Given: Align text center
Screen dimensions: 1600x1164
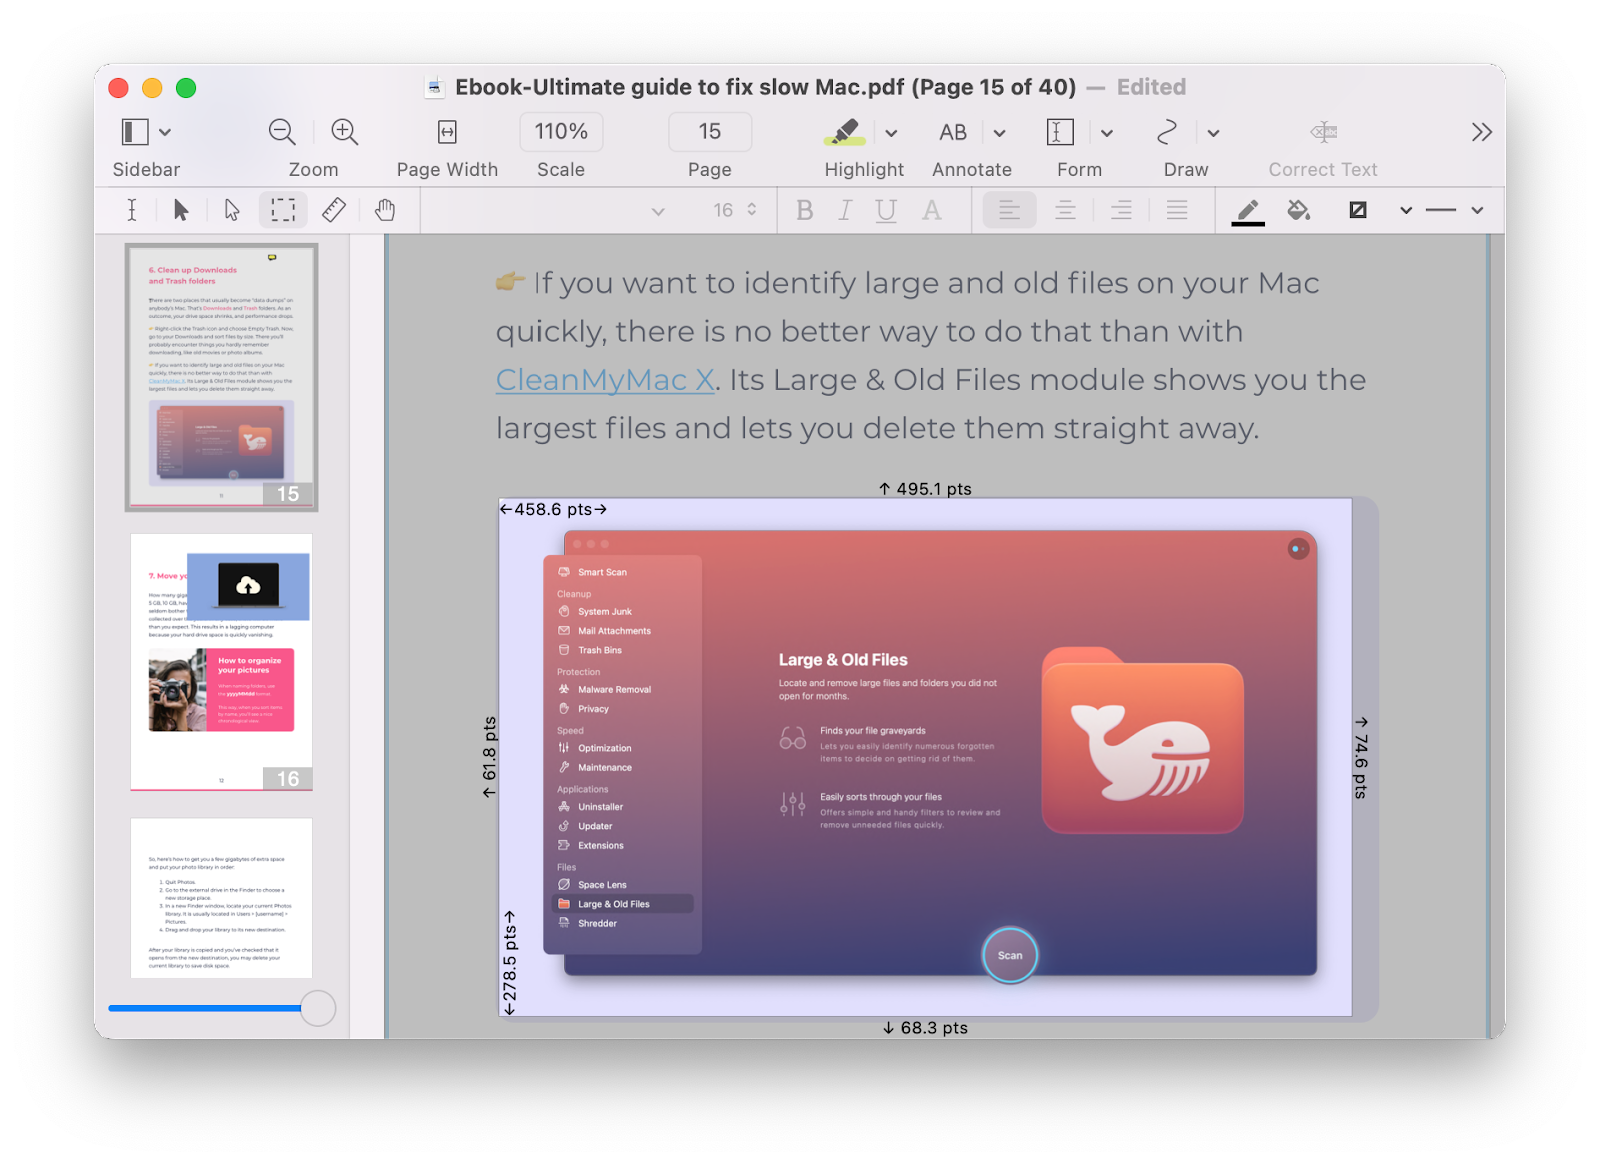Looking at the screenshot, I should (1065, 210).
